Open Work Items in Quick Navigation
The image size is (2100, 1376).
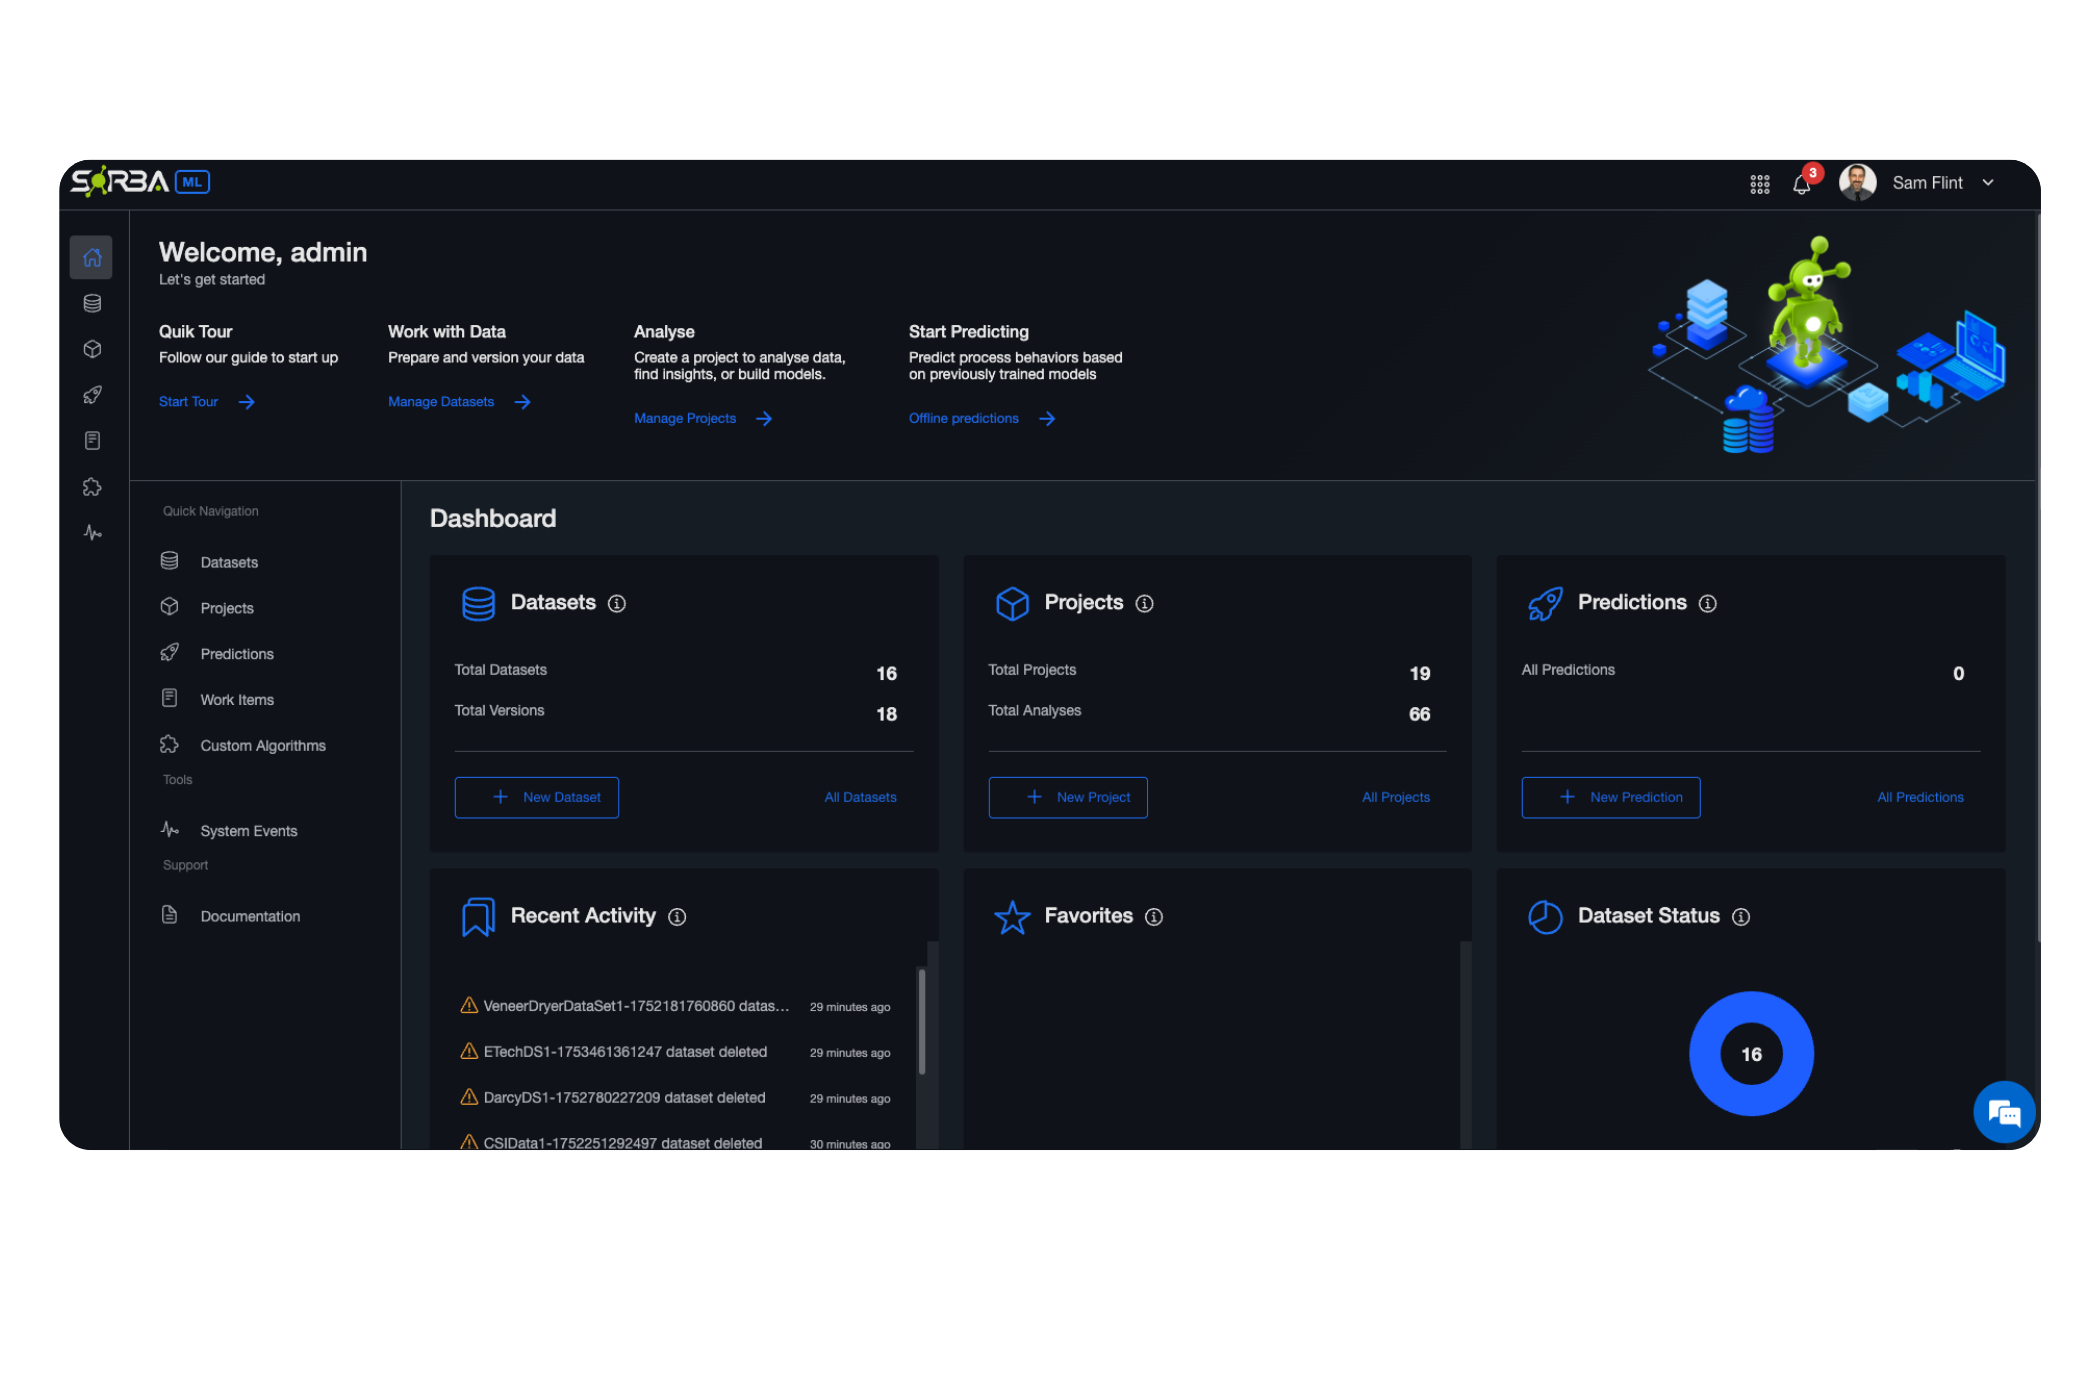(236, 700)
